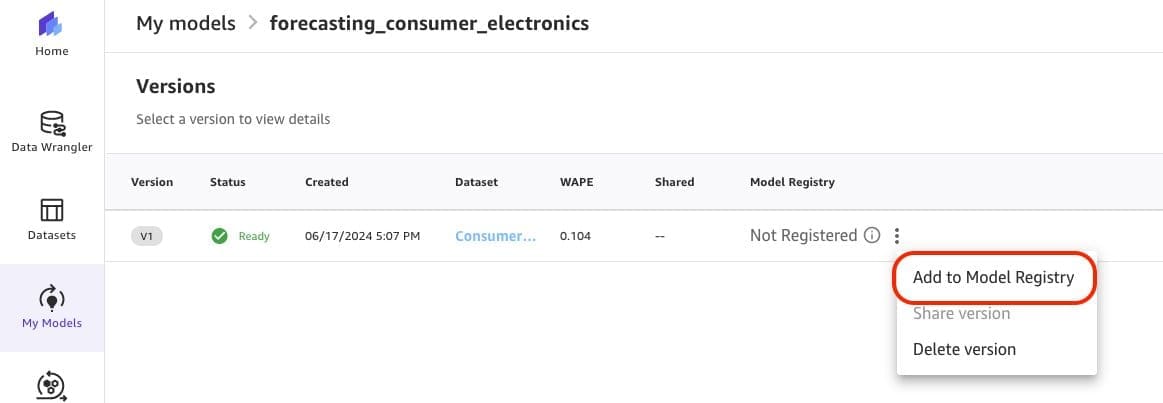The width and height of the screenshot is (1163, 403).
Task: Open the Data Wrangler sidebar icon
Action: (51, 124)
